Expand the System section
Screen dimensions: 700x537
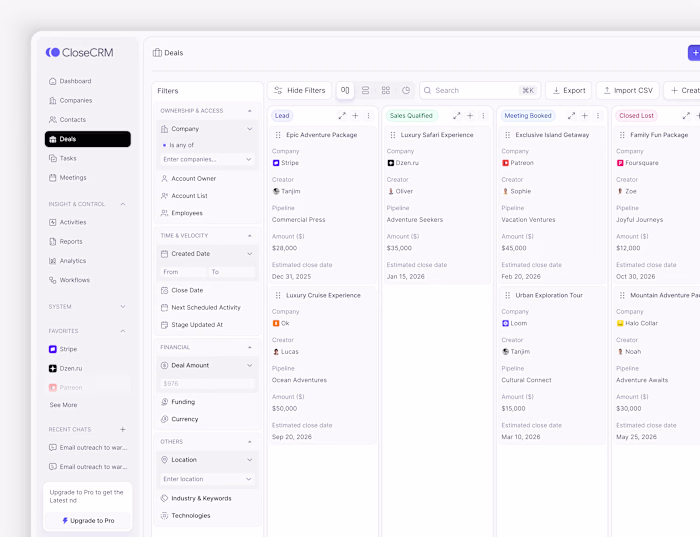[x=123, y=307]
